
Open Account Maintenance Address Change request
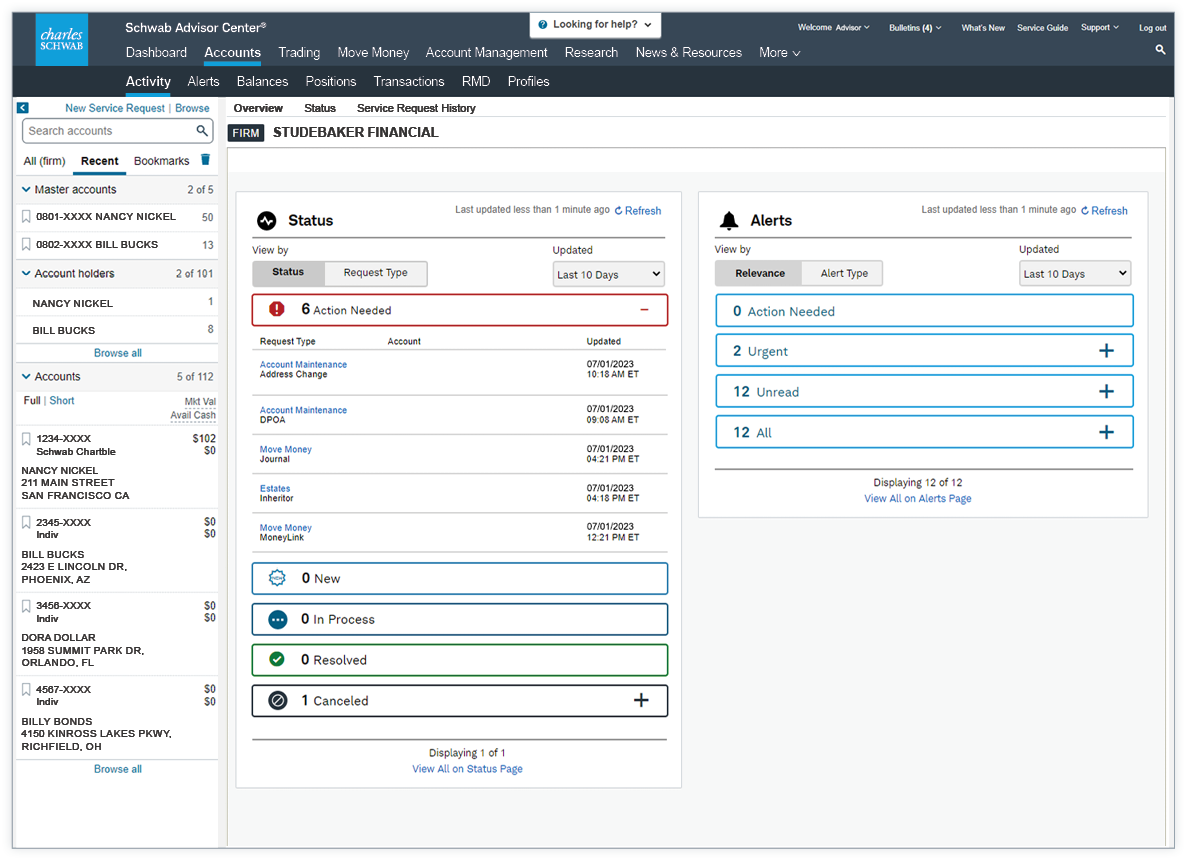[x=303, y=364]
